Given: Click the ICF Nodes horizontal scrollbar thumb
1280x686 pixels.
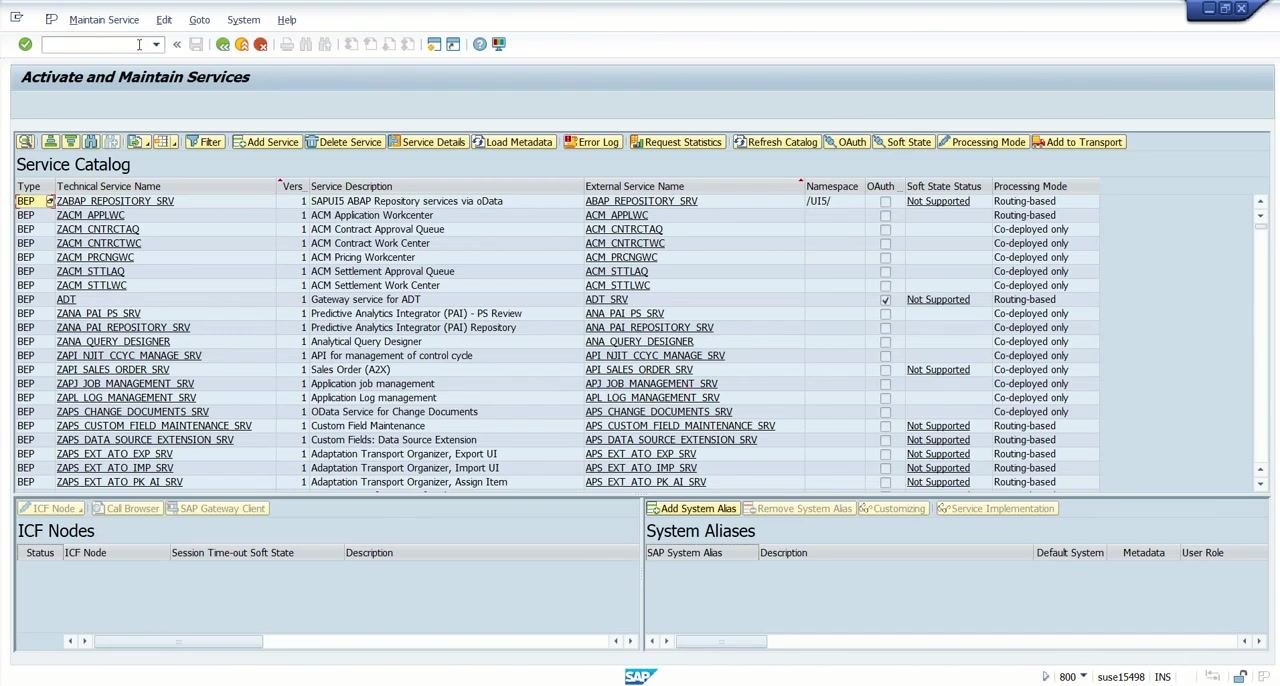Looking at the screenshot, I should point(178,641).
